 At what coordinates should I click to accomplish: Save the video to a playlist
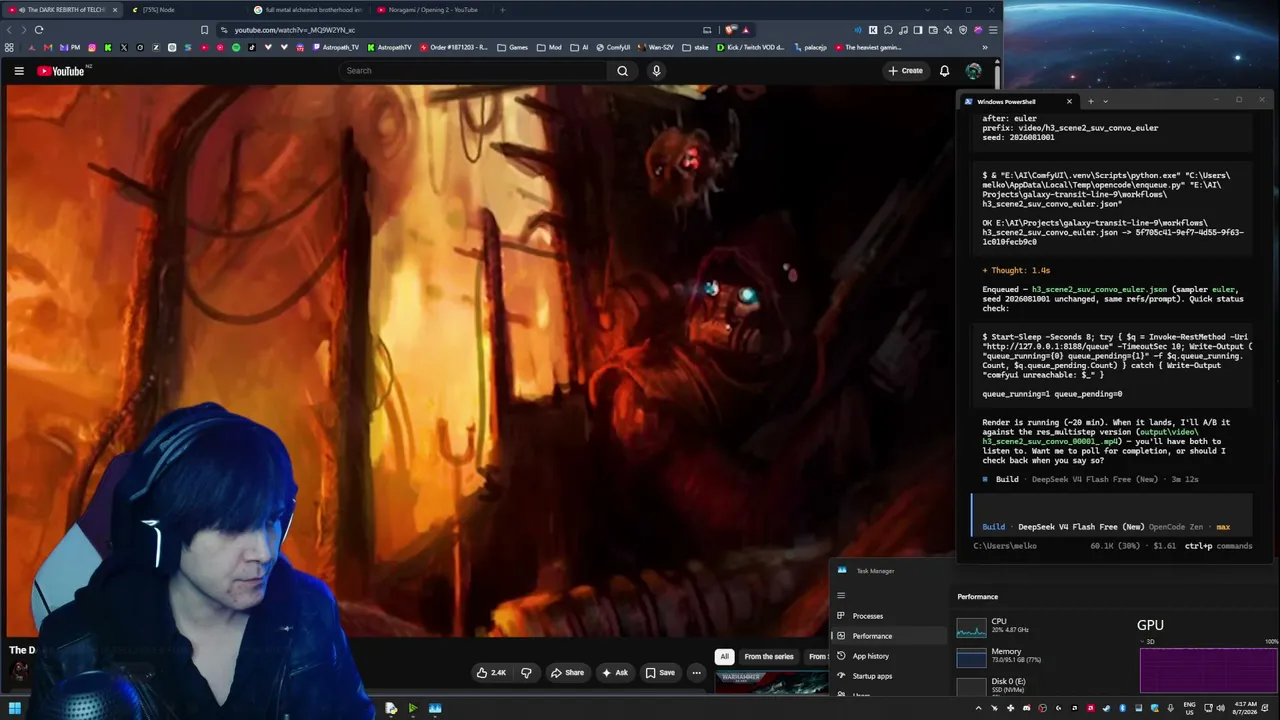pyautogui.click(x=660, y=673)
